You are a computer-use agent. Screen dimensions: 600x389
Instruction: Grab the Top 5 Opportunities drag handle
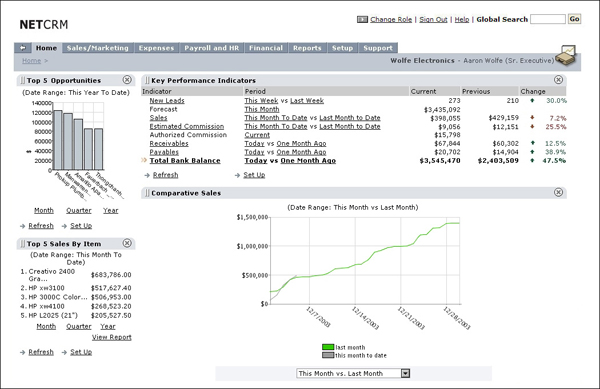[23, 80]
